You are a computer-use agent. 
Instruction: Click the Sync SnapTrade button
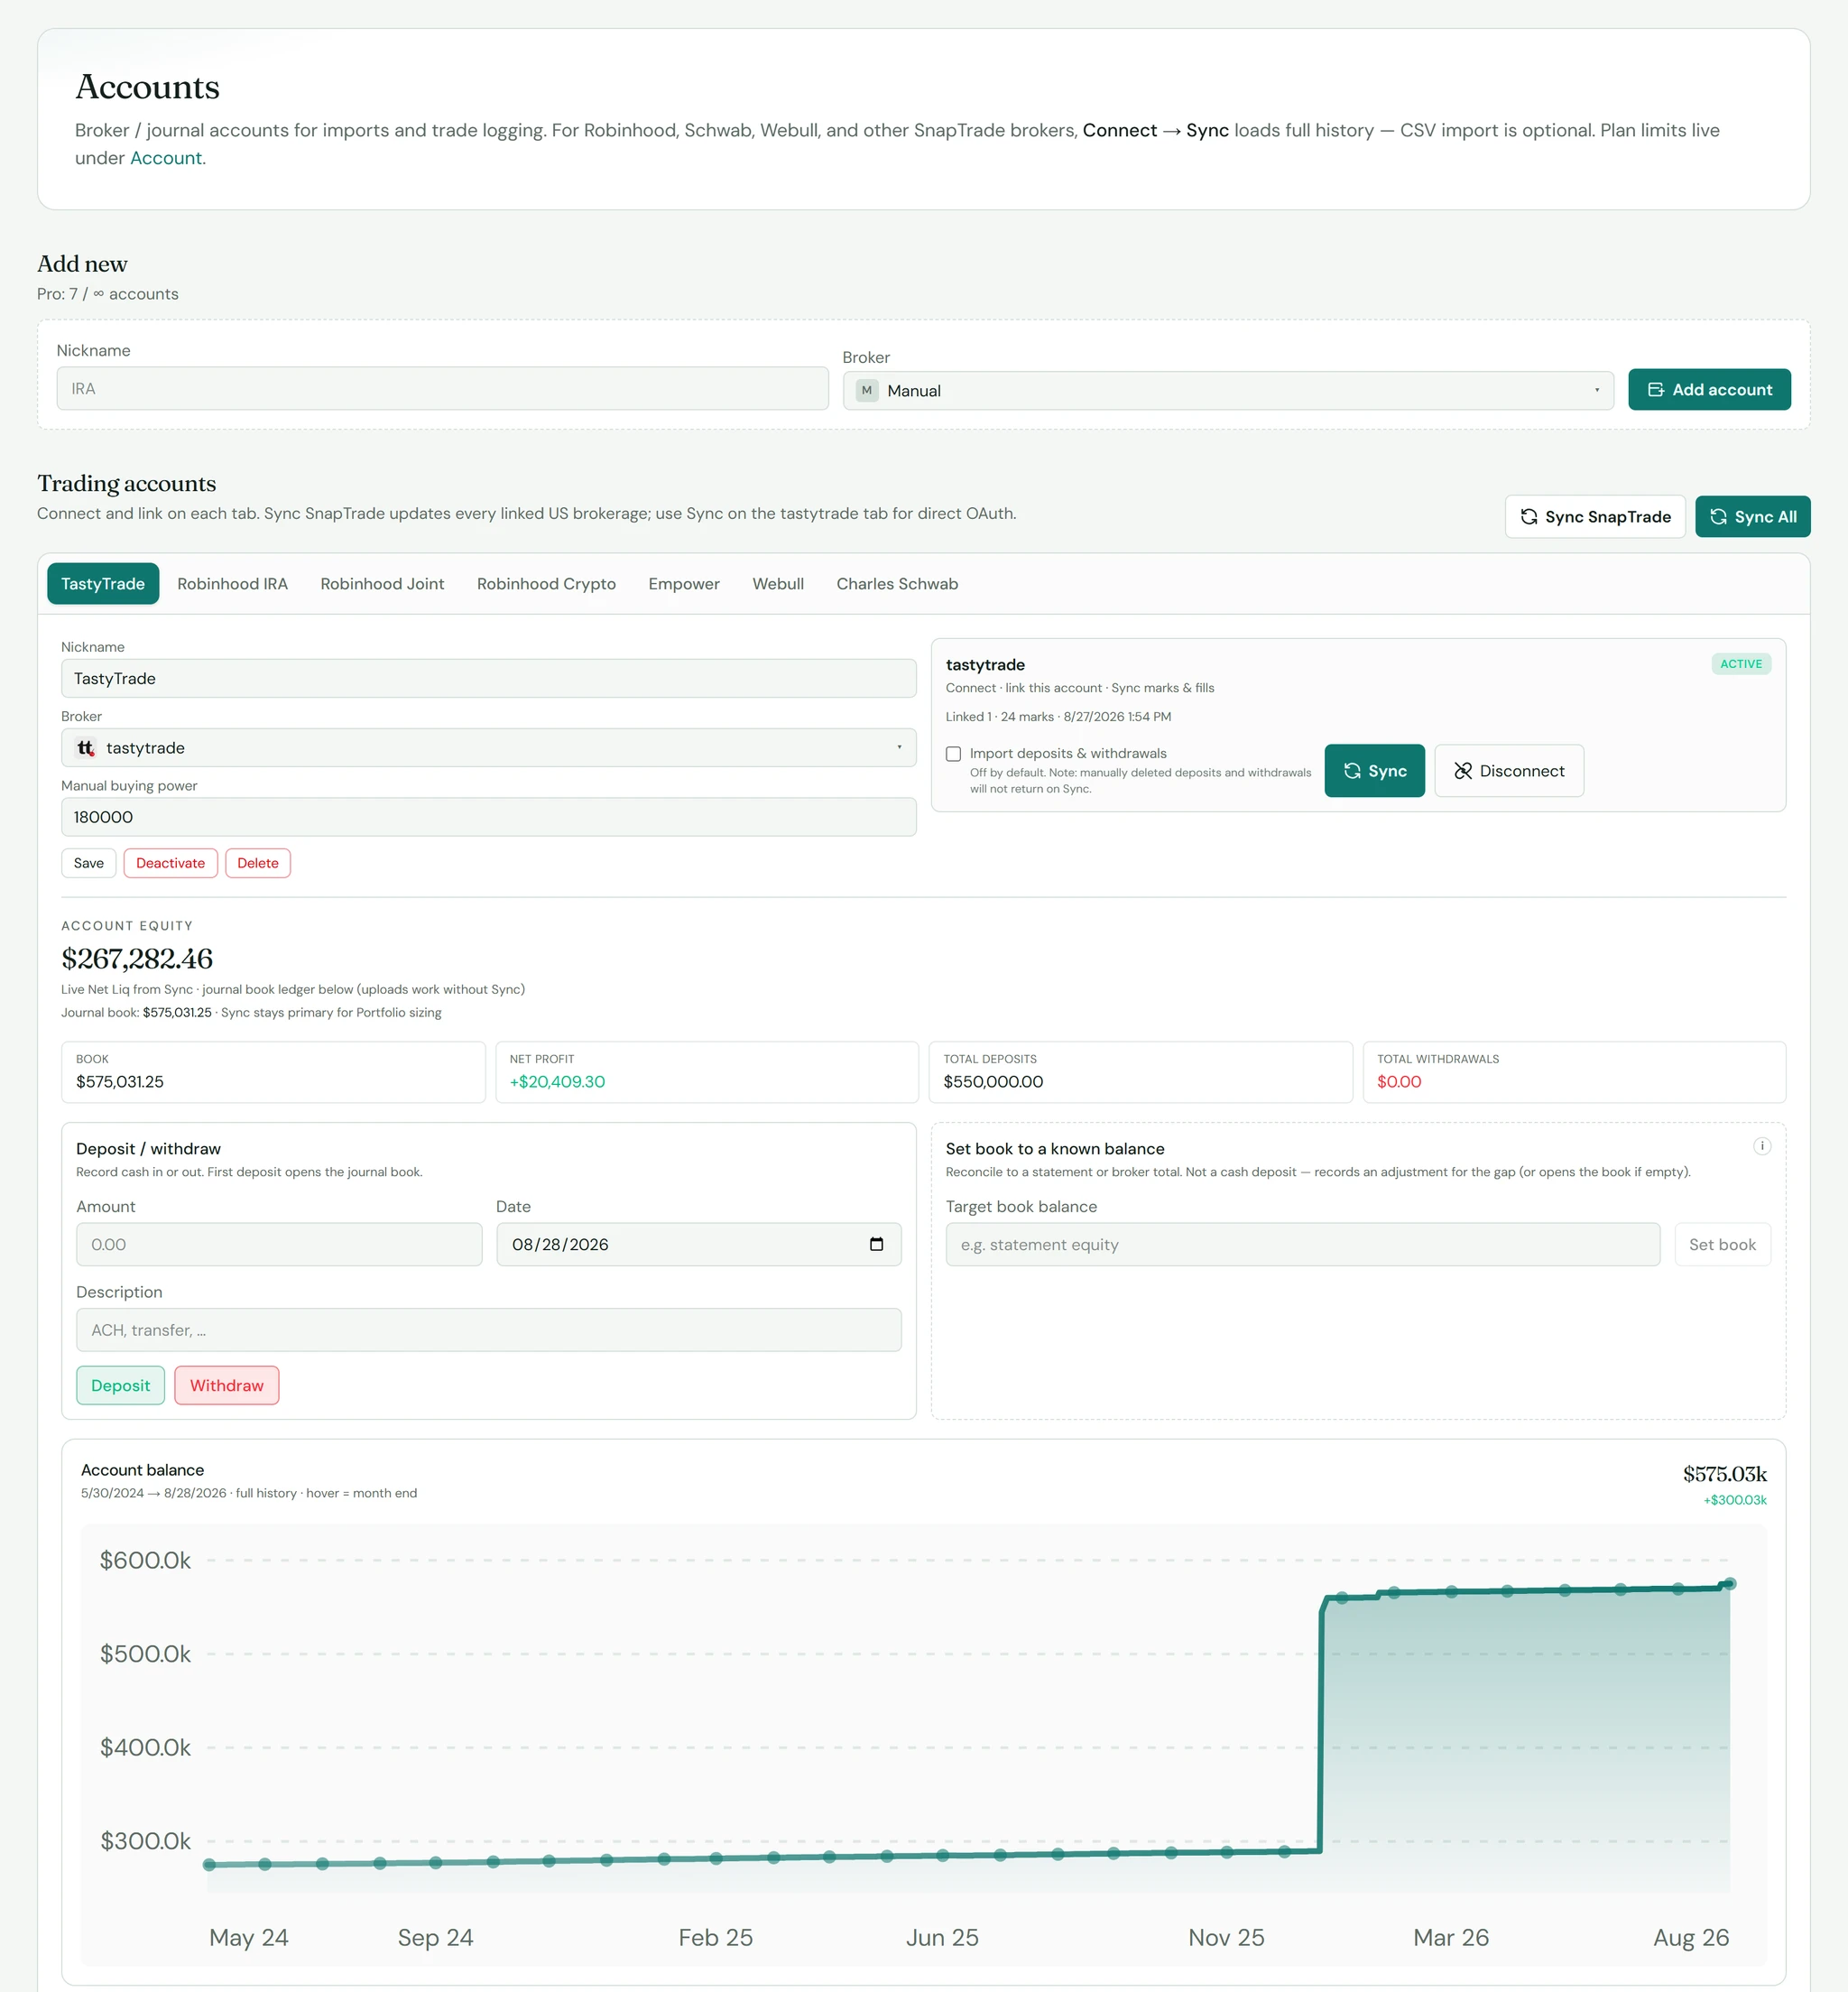click(x=1595, y=517)
